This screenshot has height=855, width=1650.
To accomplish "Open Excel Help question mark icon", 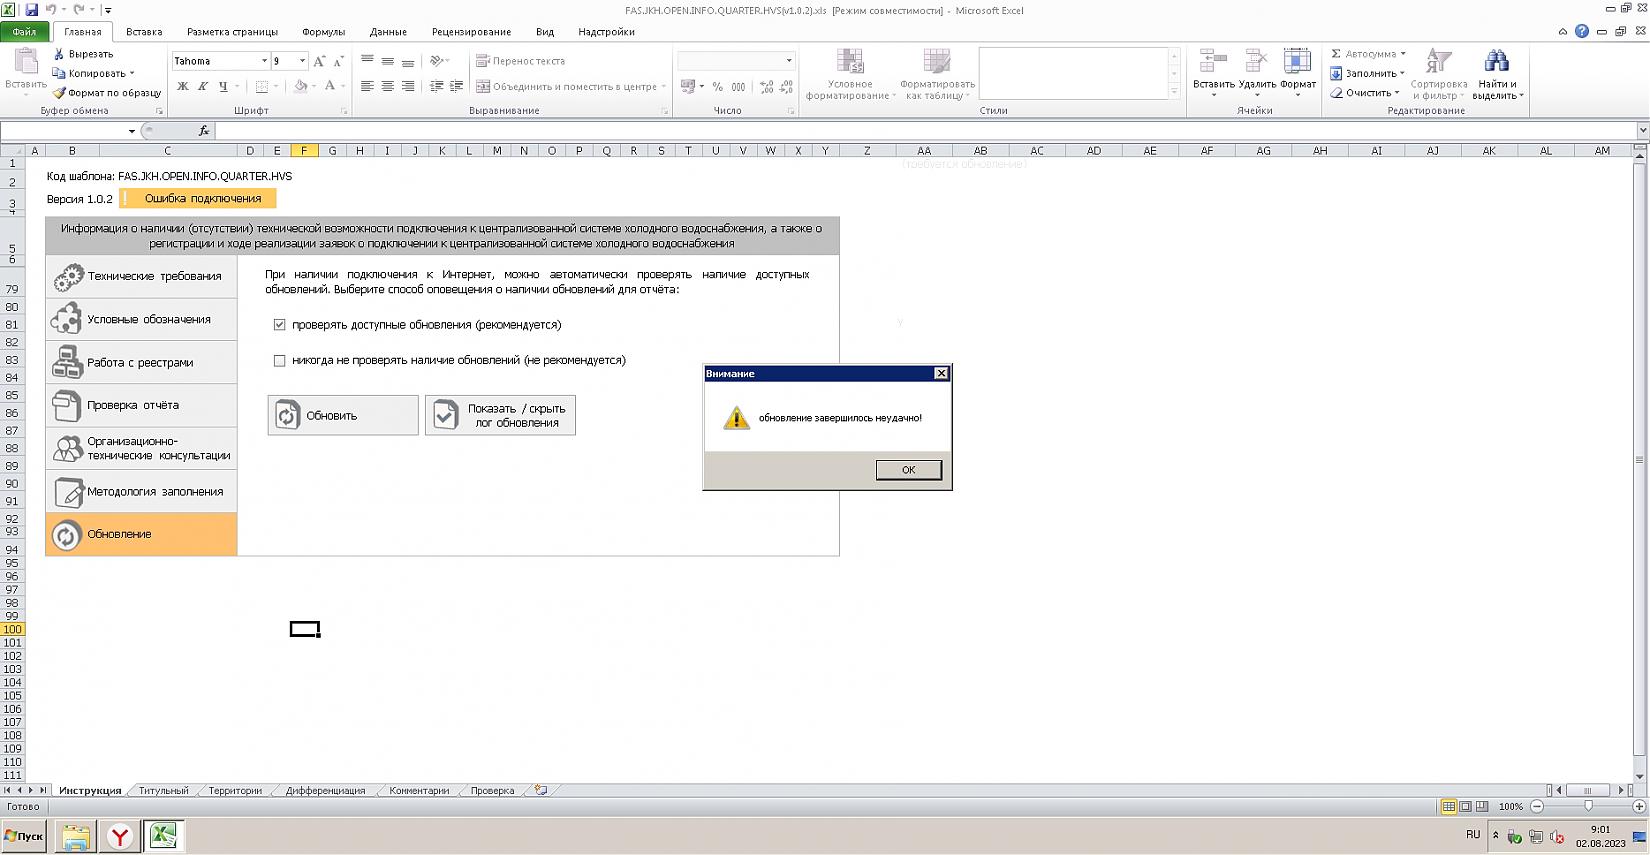I will pos(1581,31).
